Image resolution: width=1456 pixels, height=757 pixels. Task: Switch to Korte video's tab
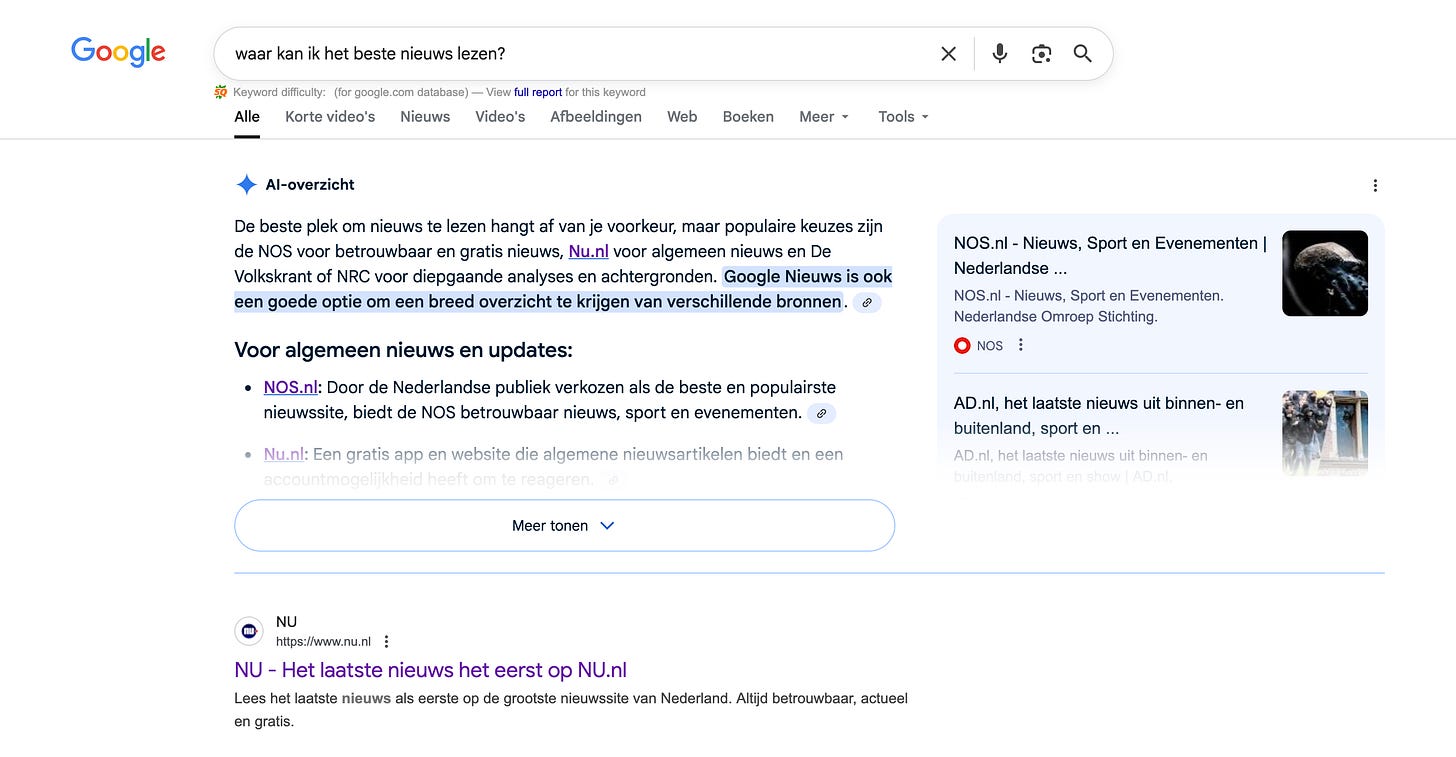pos(330,116)
